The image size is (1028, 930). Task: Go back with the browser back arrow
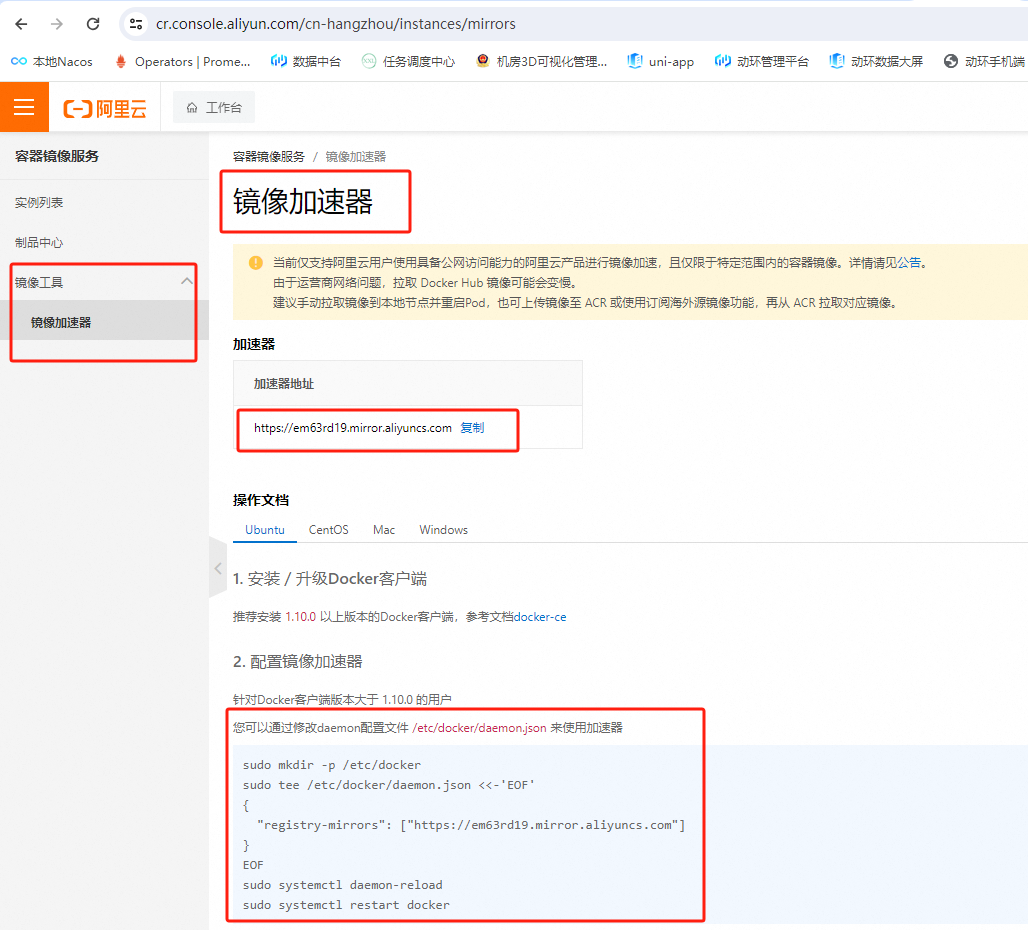22,24
